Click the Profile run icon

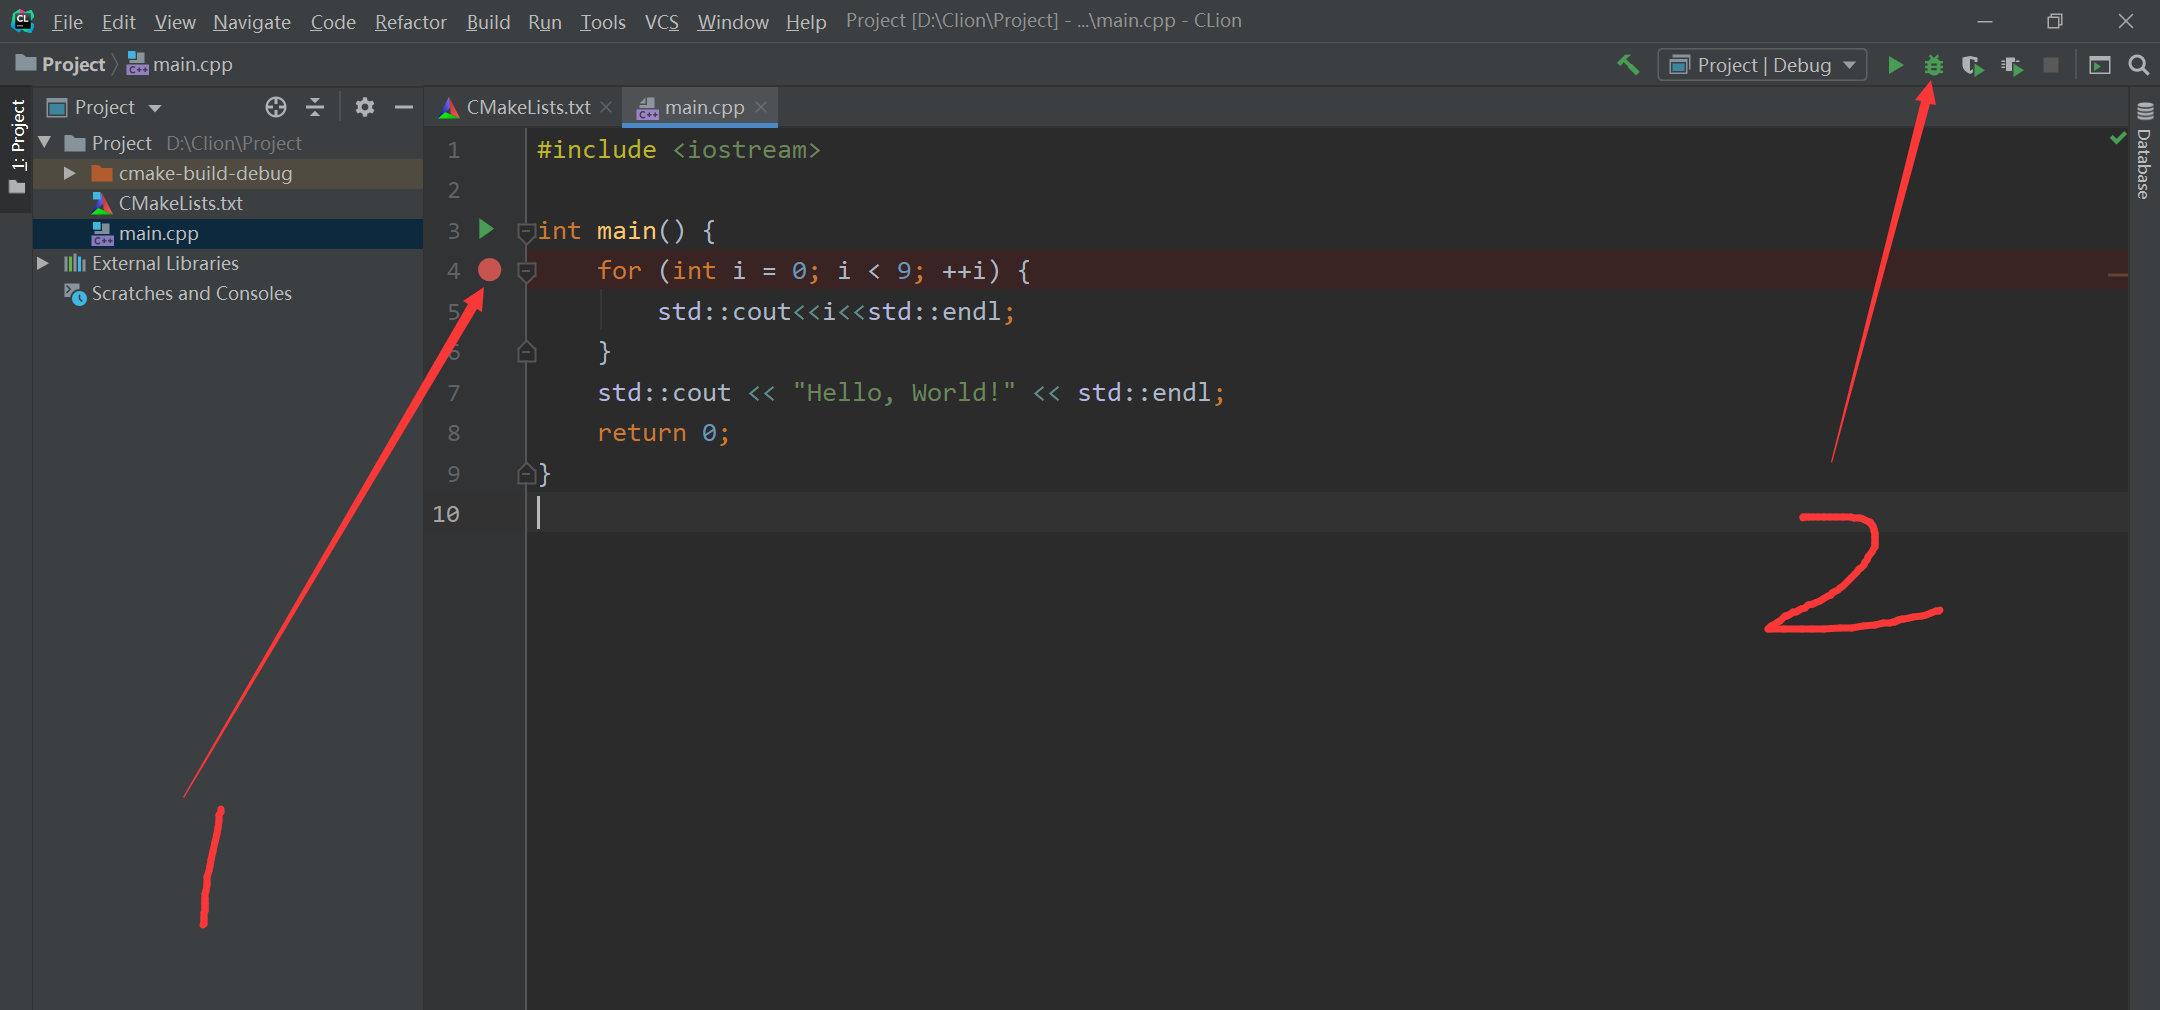point(2012,65)
